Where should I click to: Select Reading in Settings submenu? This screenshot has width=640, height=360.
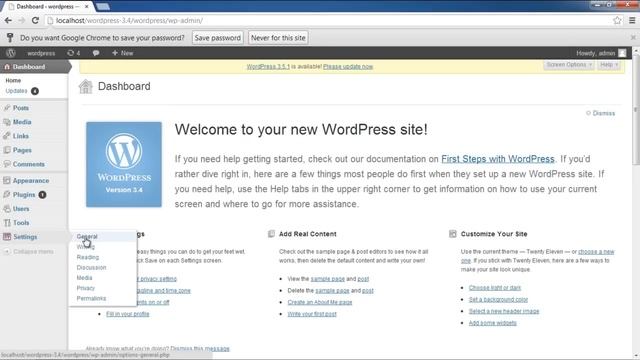tap(88, 257)
